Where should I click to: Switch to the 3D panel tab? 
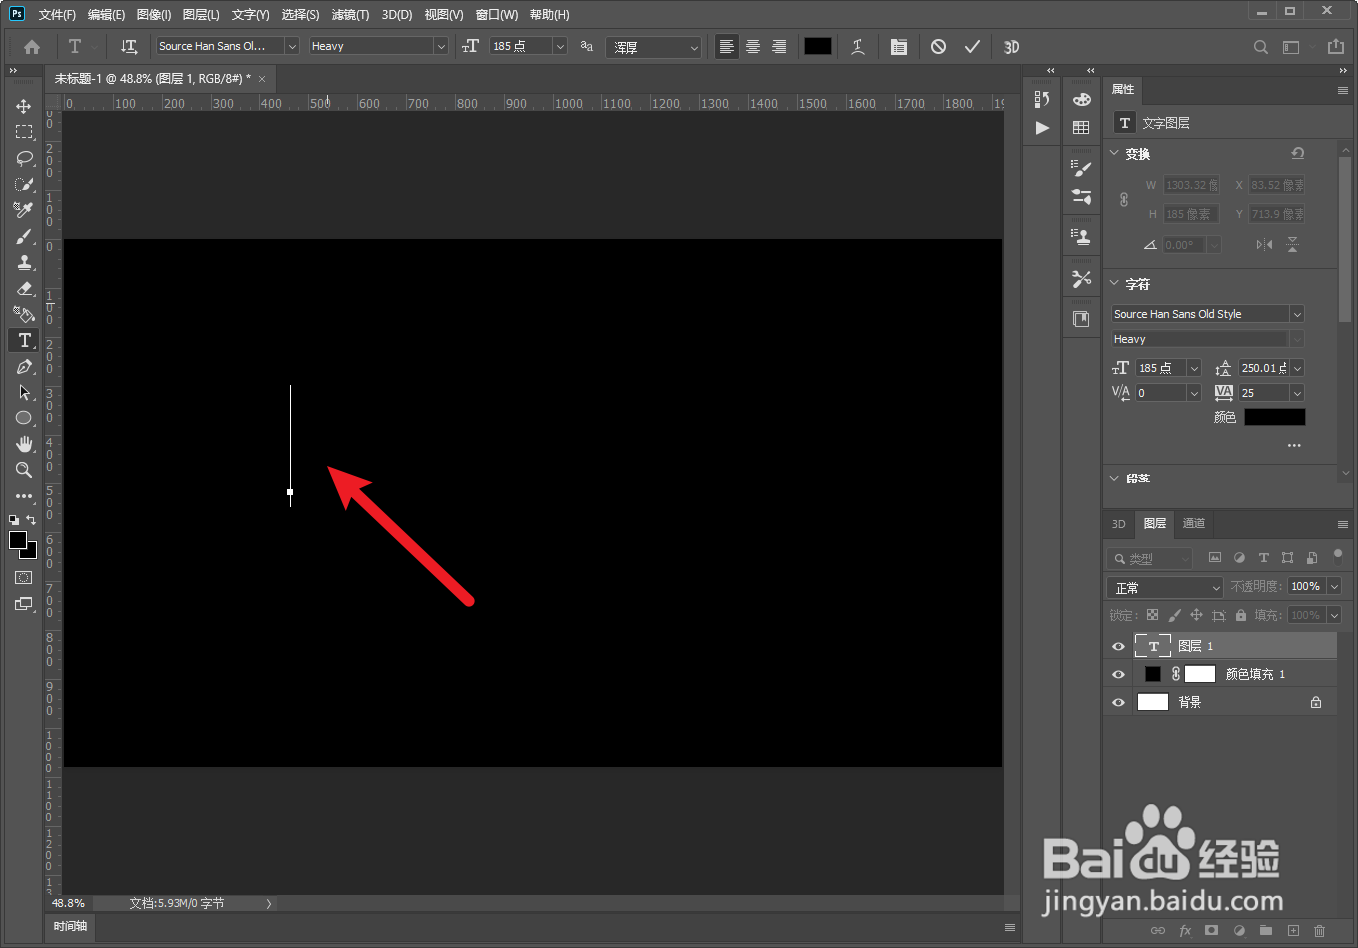tap(1119, 523)
